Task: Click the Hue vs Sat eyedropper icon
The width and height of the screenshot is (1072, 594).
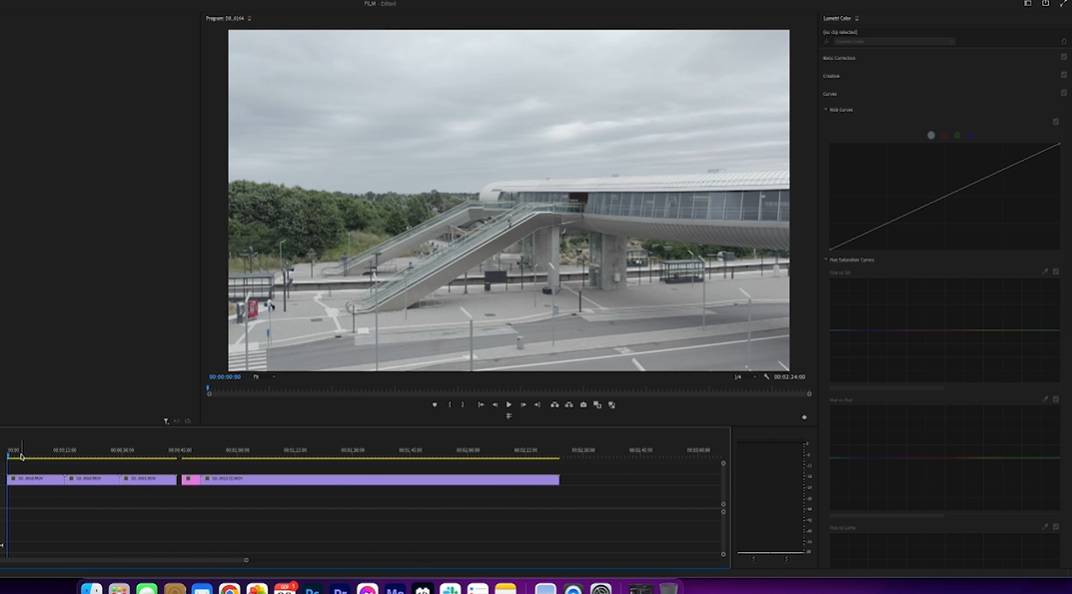Action: [x=1046, y=272]
